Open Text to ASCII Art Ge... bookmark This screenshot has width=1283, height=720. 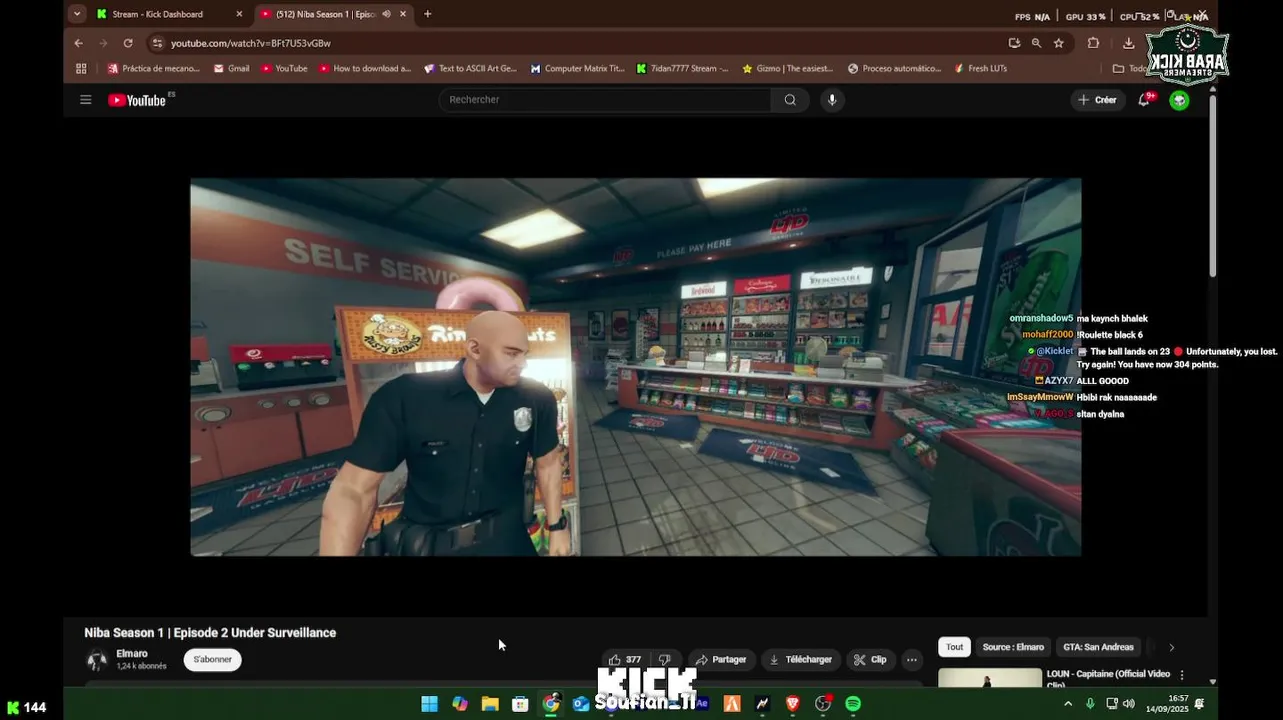[470, 69]
